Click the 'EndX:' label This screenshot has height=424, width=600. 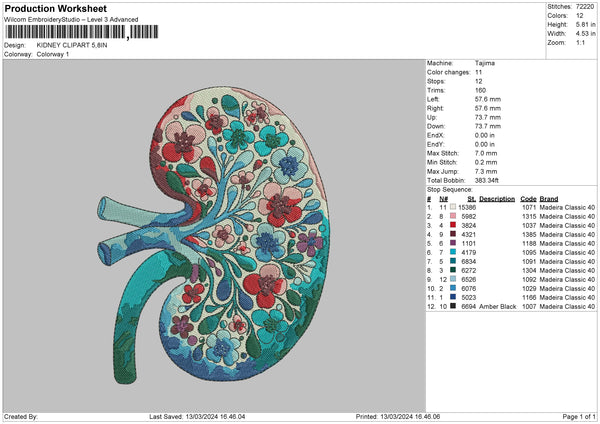[435, 135]
